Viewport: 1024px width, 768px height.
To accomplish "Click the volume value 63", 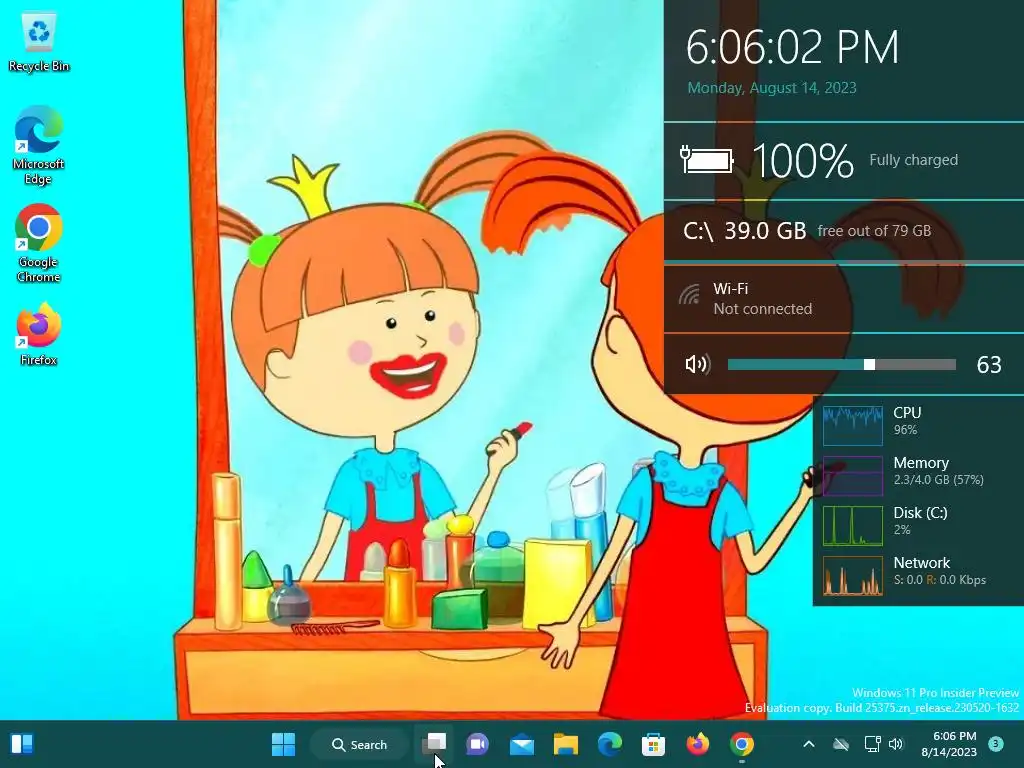I will [989, 364].
